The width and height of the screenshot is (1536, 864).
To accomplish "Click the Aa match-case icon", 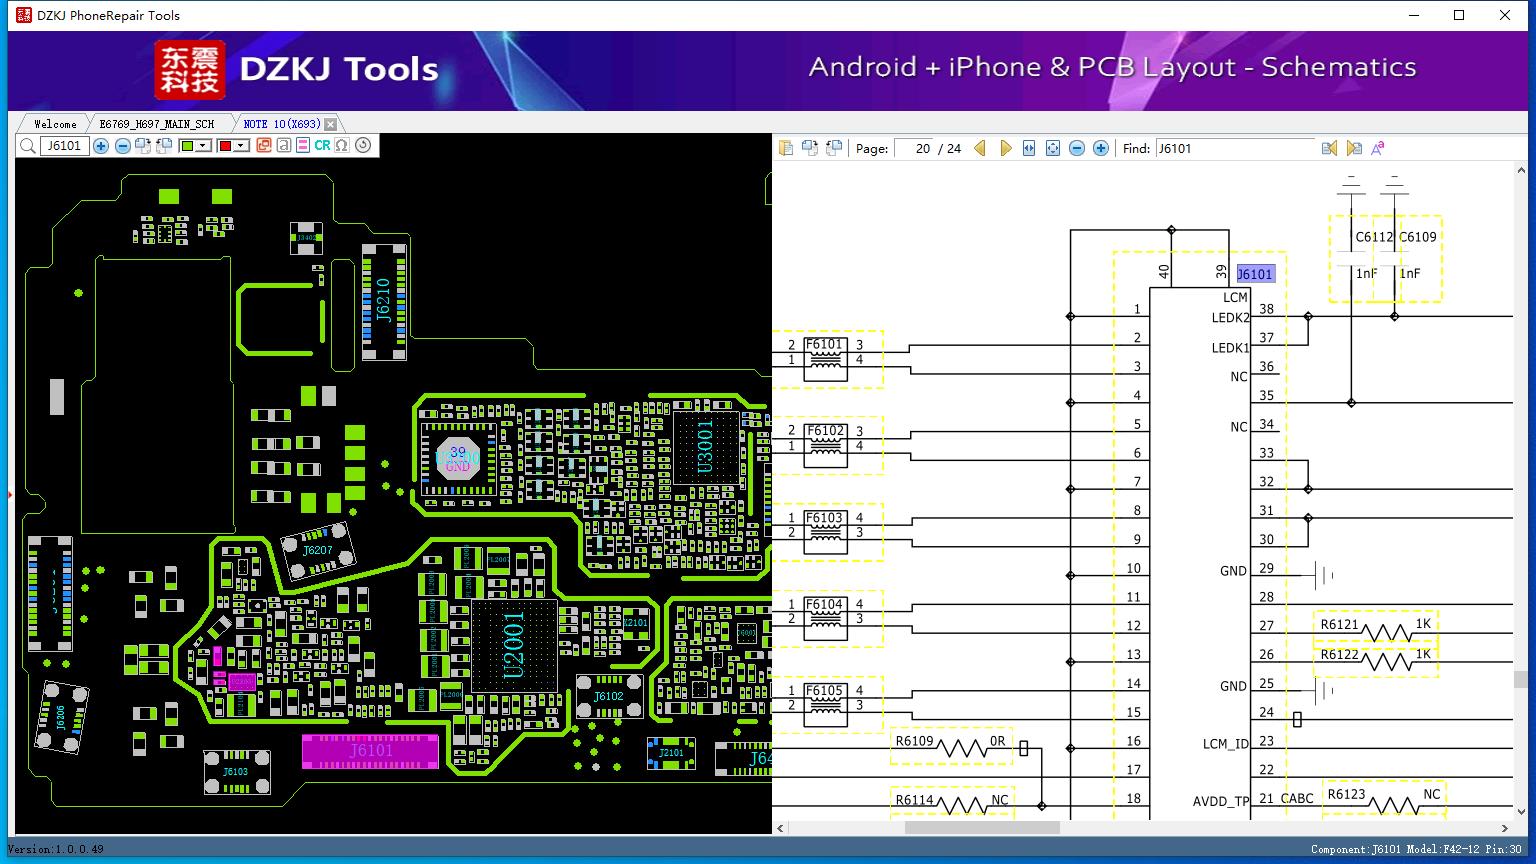I will click(x=1378, y=148).
